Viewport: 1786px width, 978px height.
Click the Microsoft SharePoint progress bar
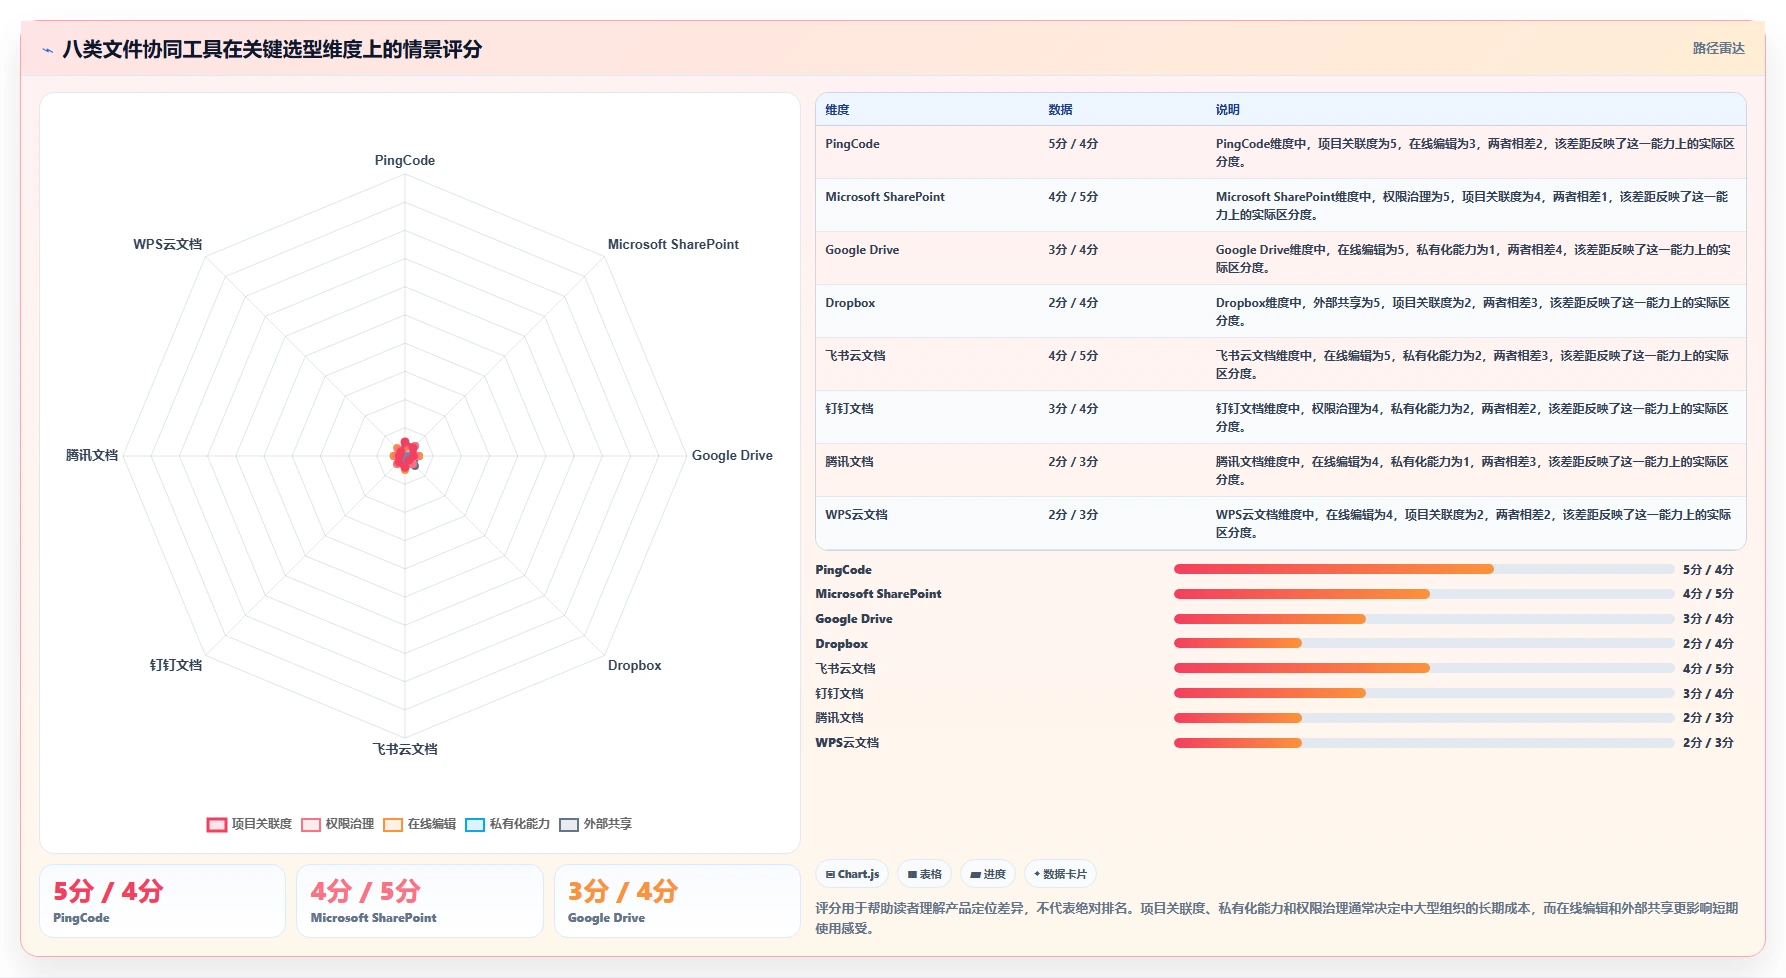[x=1424, y=594]
